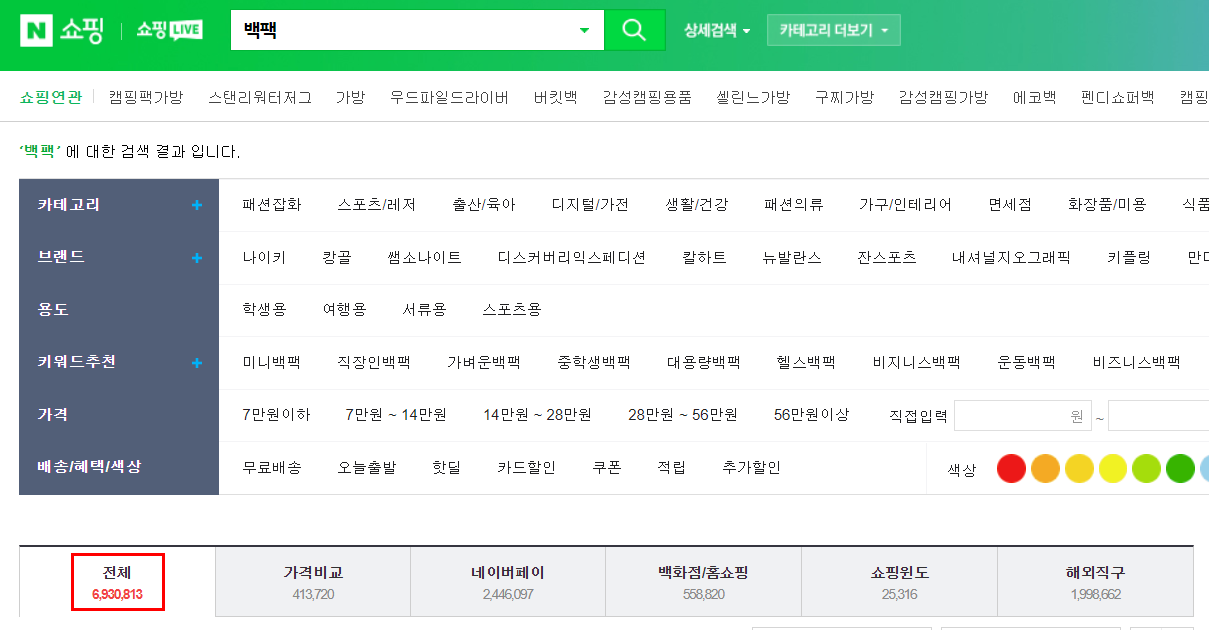This screenshot has height=630, width=1209.
Task: Switch to the 가격비교 tab
Action: pyautogui.click(x=313, y=582)
